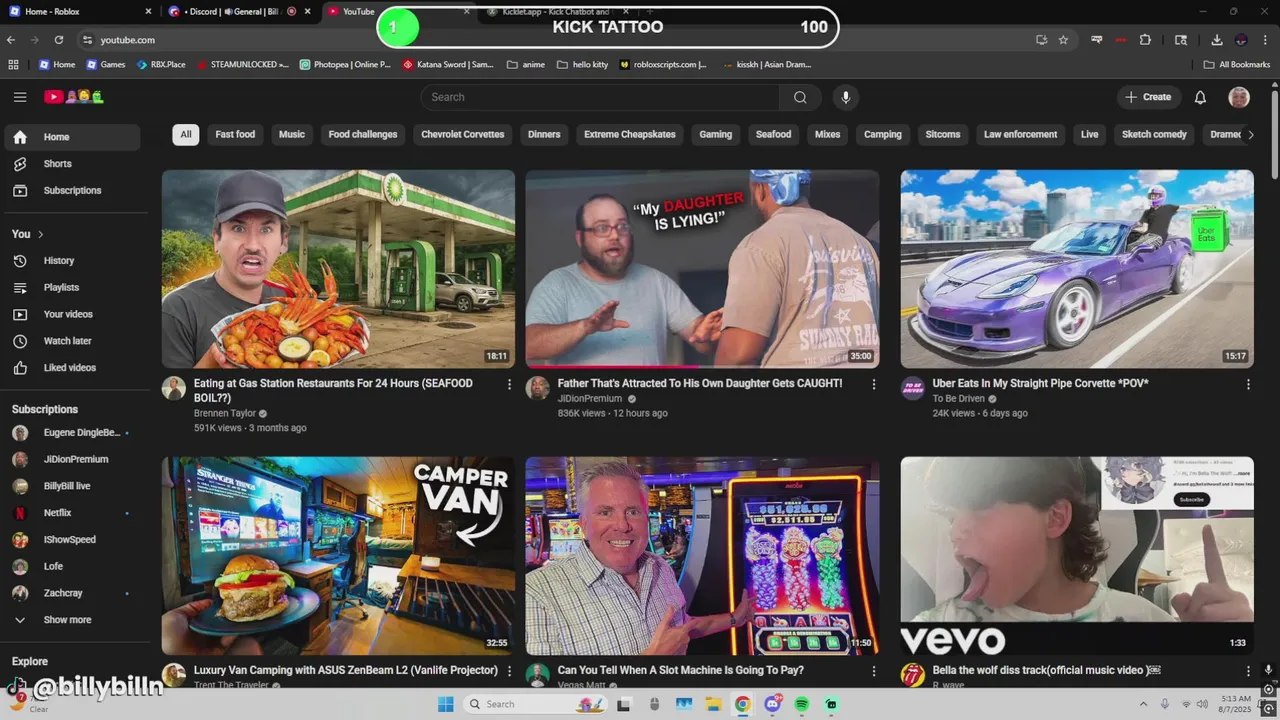Open the account avatar menu
This screenshot has width=1280, height=720.
[1239, 97]
